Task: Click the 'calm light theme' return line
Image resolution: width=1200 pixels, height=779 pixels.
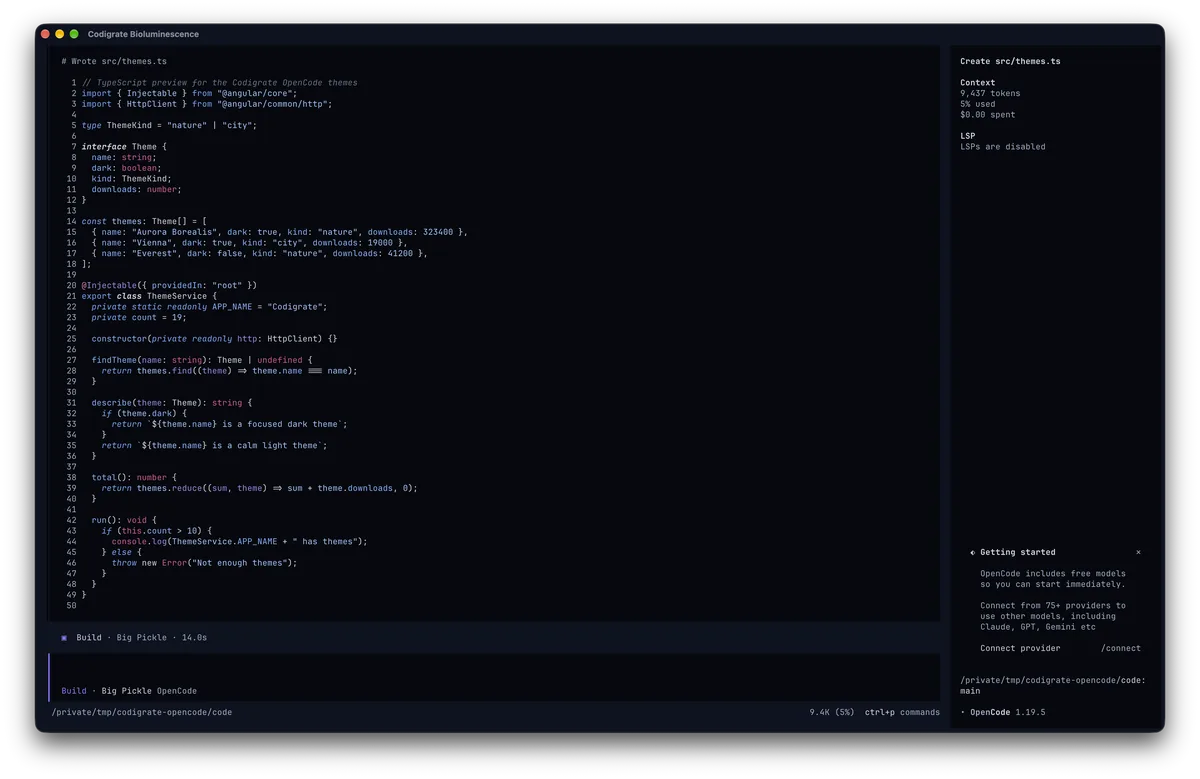Action: (x=215, y=445)
